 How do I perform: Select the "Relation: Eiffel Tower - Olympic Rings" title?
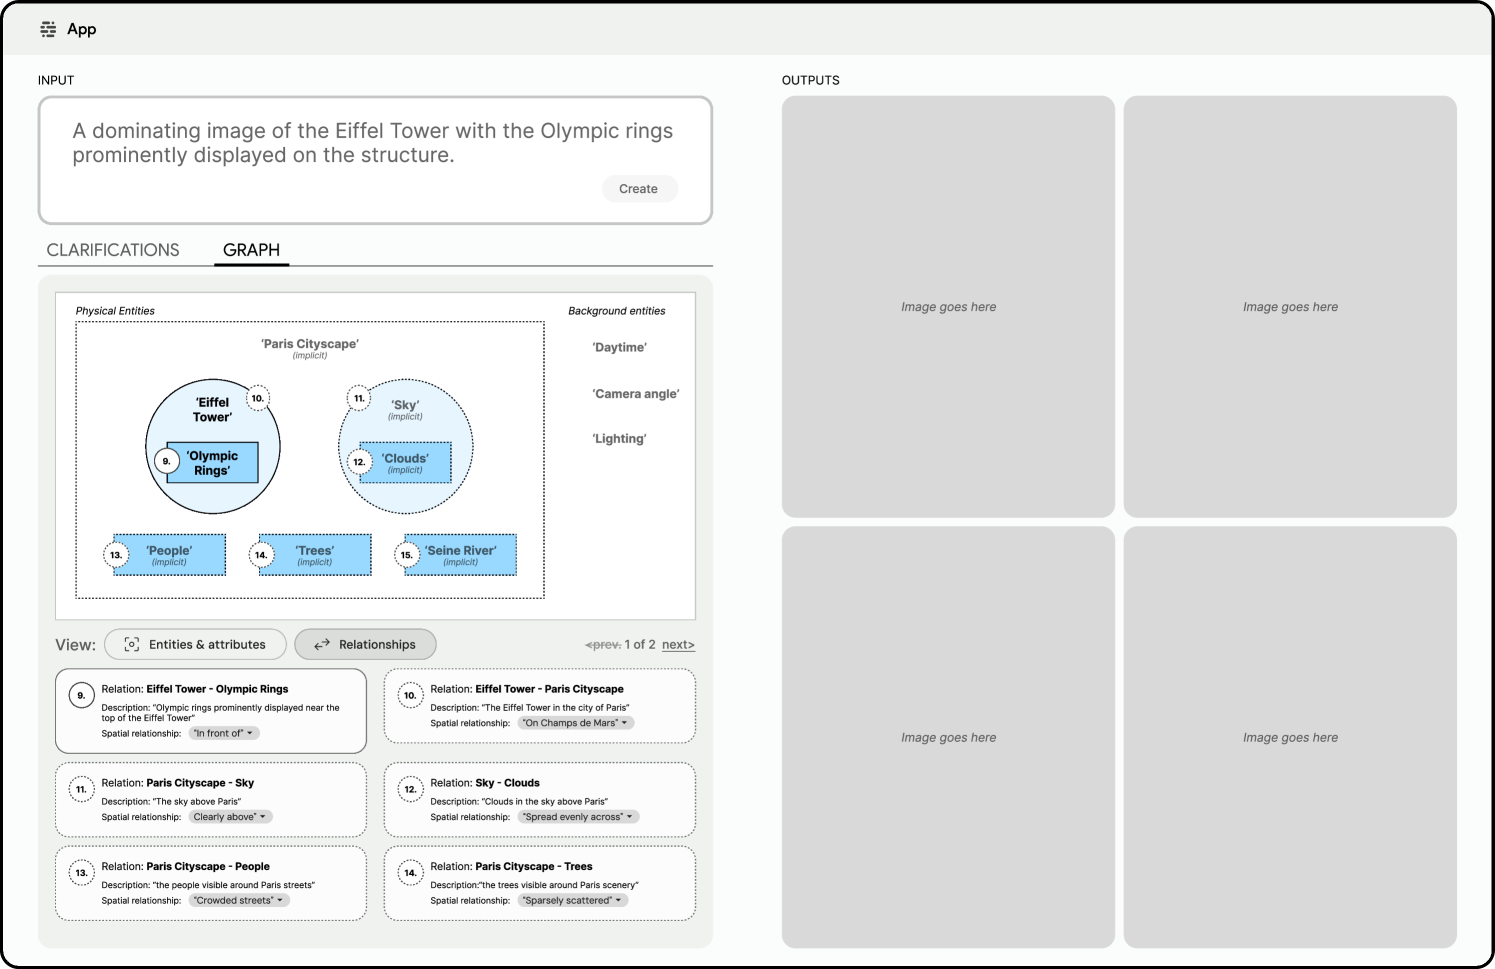(195, 689)
